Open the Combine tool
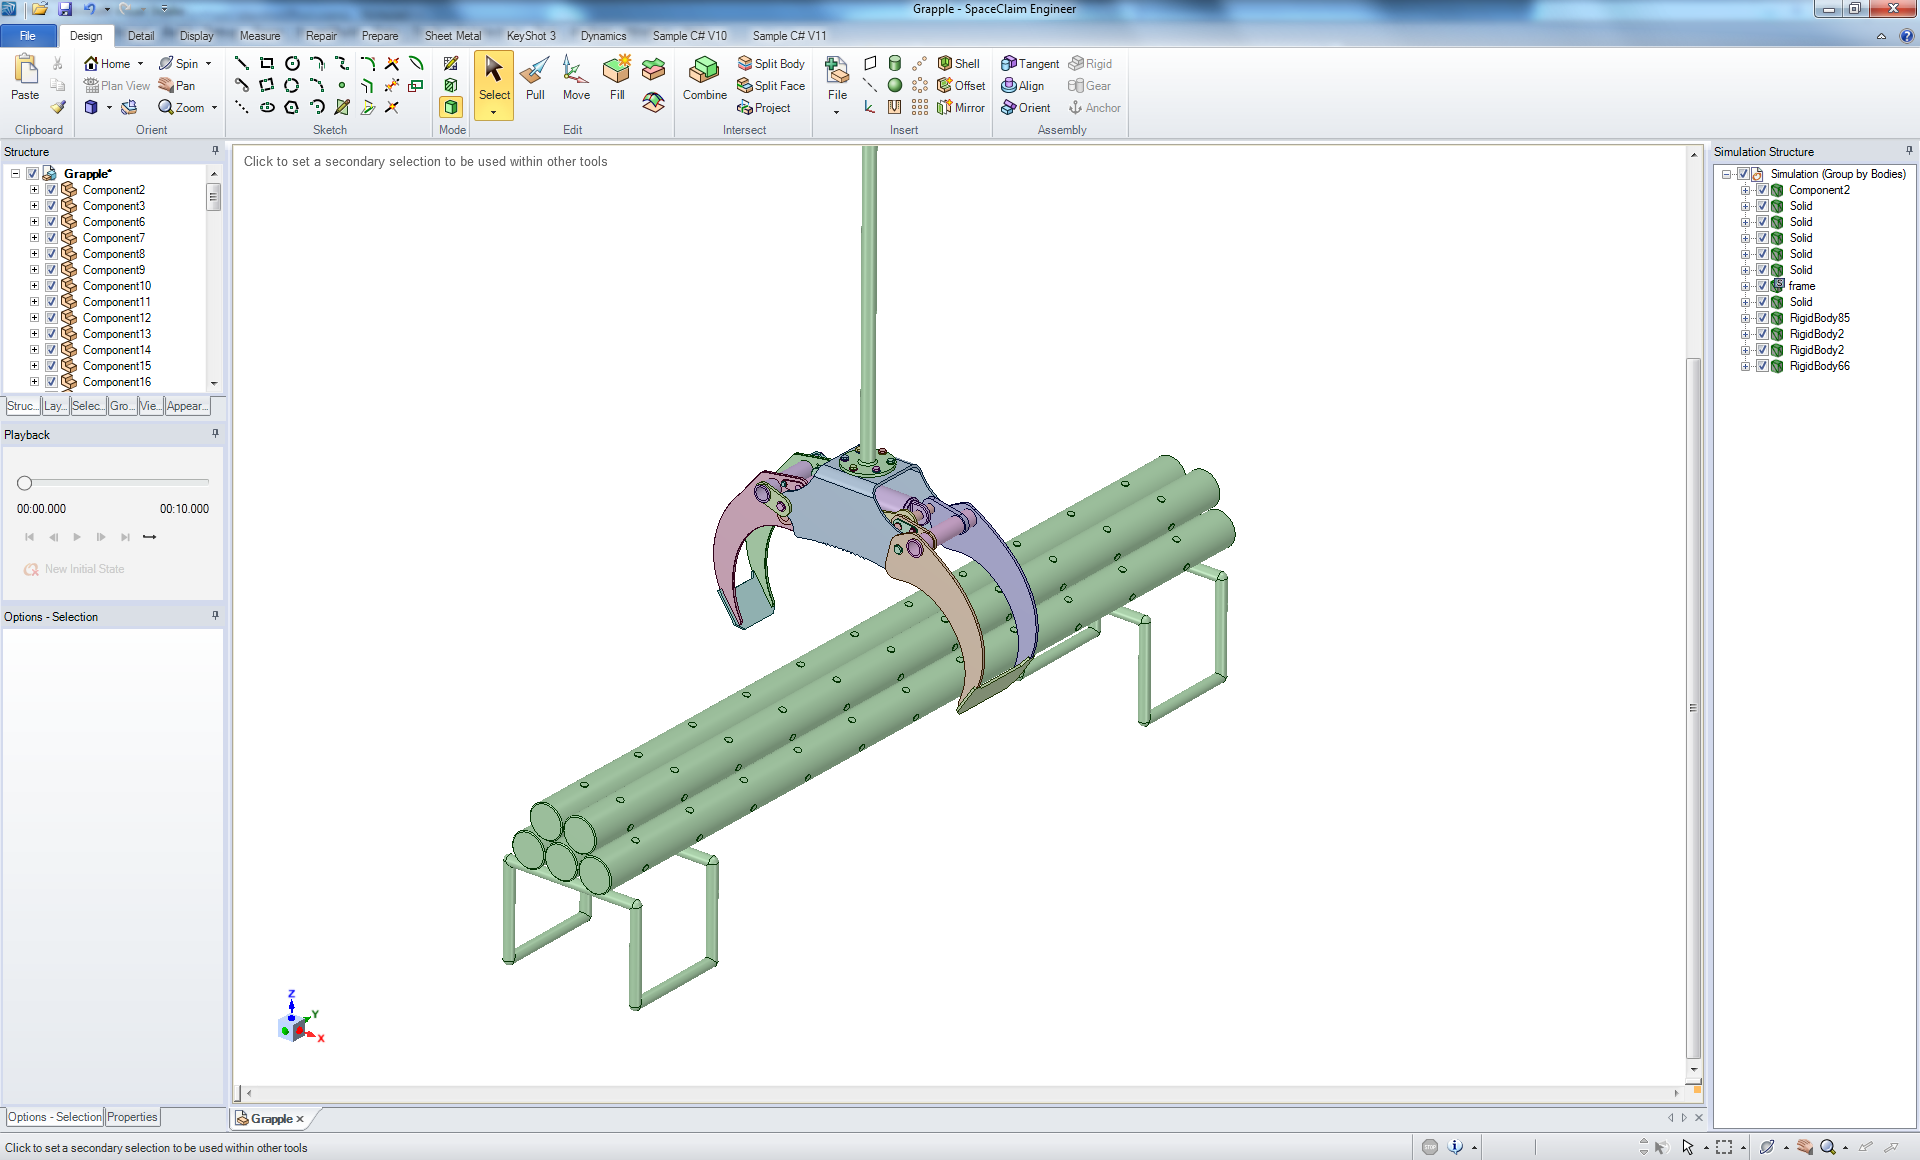 click(704, 78)
